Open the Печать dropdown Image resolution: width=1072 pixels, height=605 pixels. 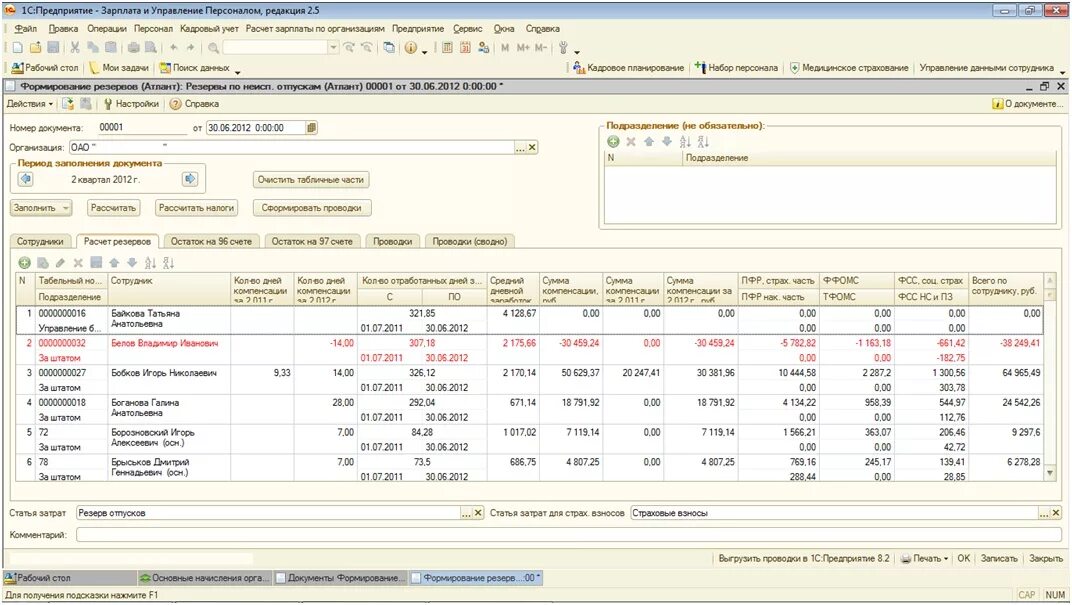point(925,559)
